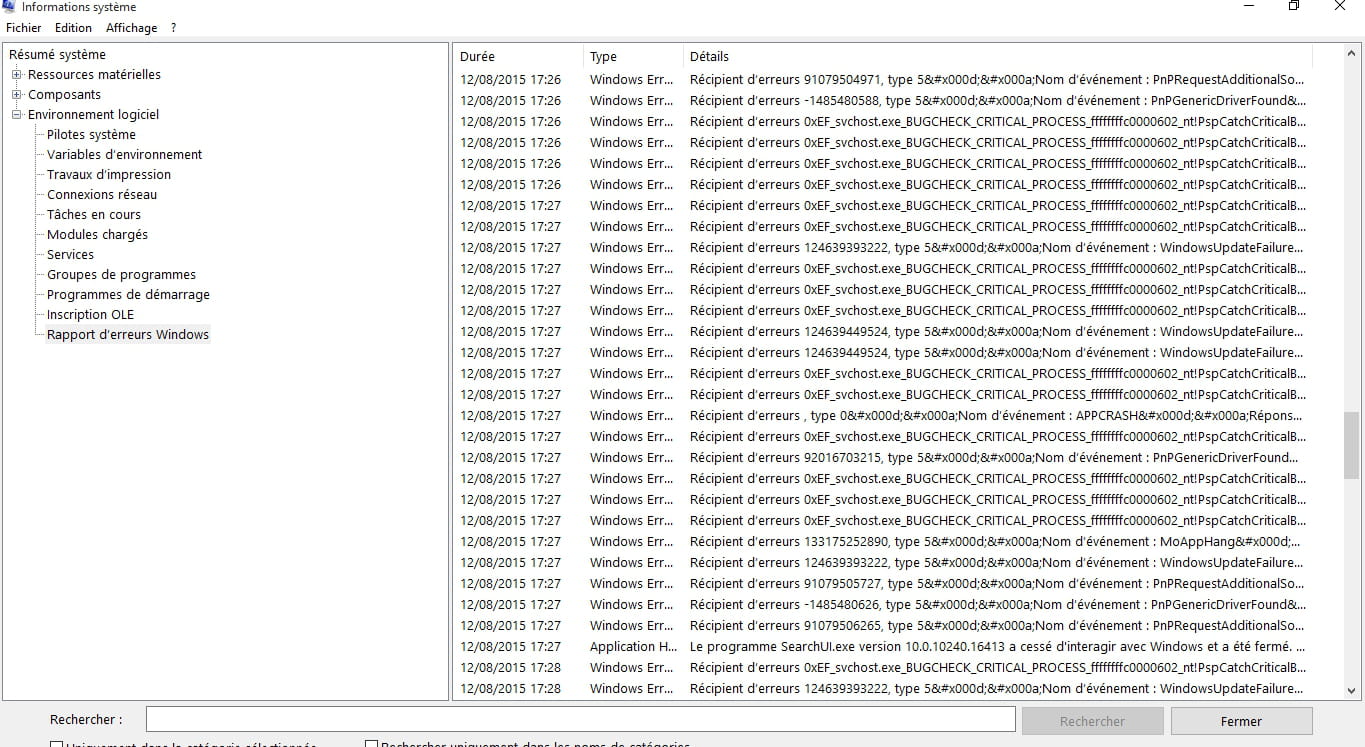Open Inscription OLE category
This screenshot has height=747, width=1365.
click(x=90, y=315)
